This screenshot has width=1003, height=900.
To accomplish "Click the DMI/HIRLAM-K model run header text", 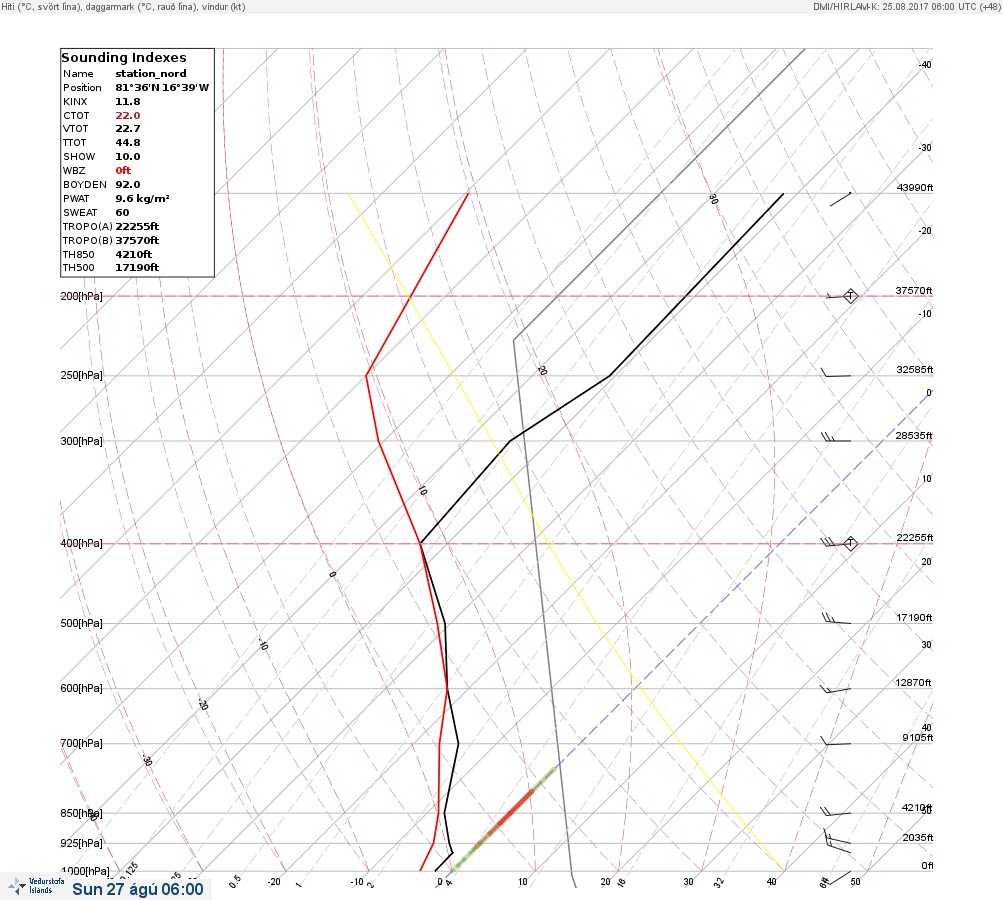I will tap(906, 6).
